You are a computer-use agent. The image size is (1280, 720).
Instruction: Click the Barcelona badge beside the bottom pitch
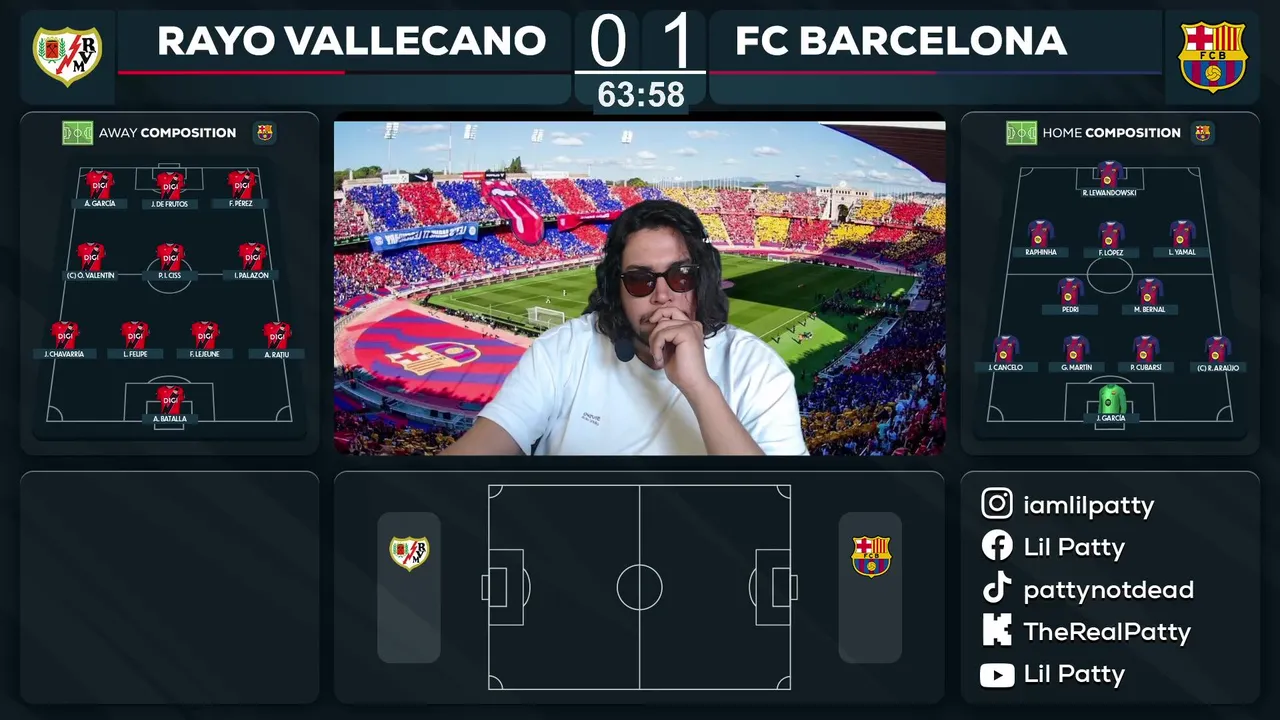tap(870, 556)
